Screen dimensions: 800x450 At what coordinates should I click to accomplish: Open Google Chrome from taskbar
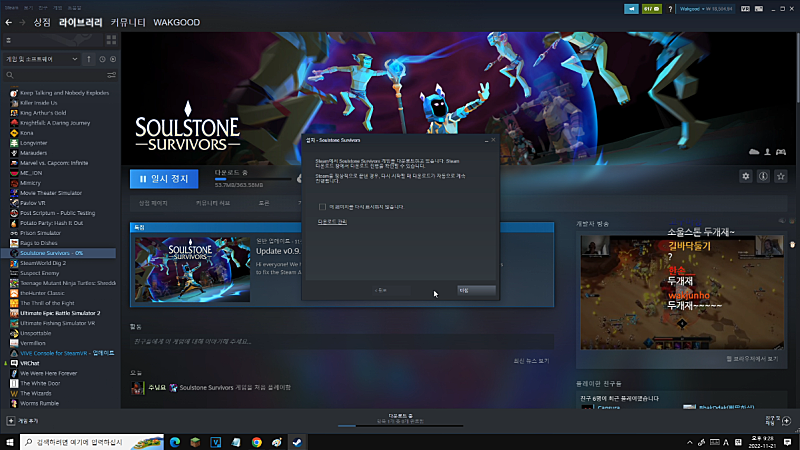257,442
